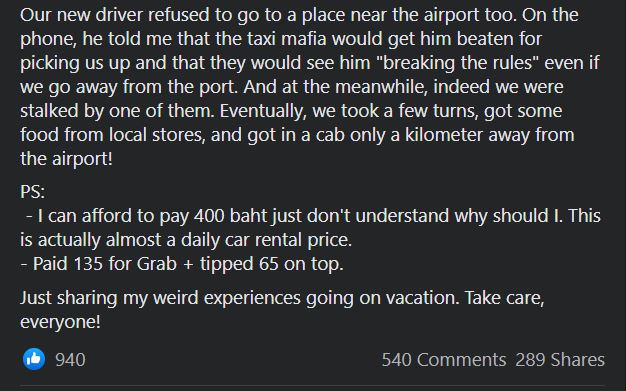Click the line starting "food from local stores"

pos(297,135)
